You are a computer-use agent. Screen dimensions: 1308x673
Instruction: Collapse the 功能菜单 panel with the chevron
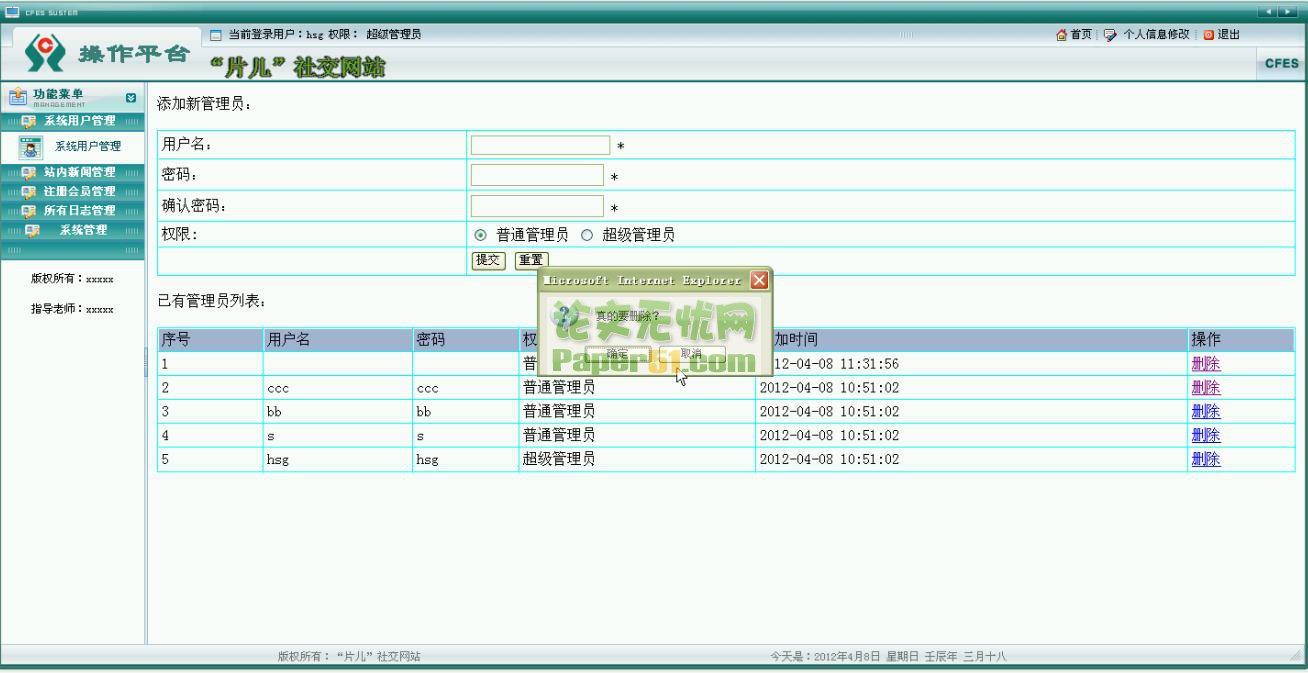click(131, 98)
